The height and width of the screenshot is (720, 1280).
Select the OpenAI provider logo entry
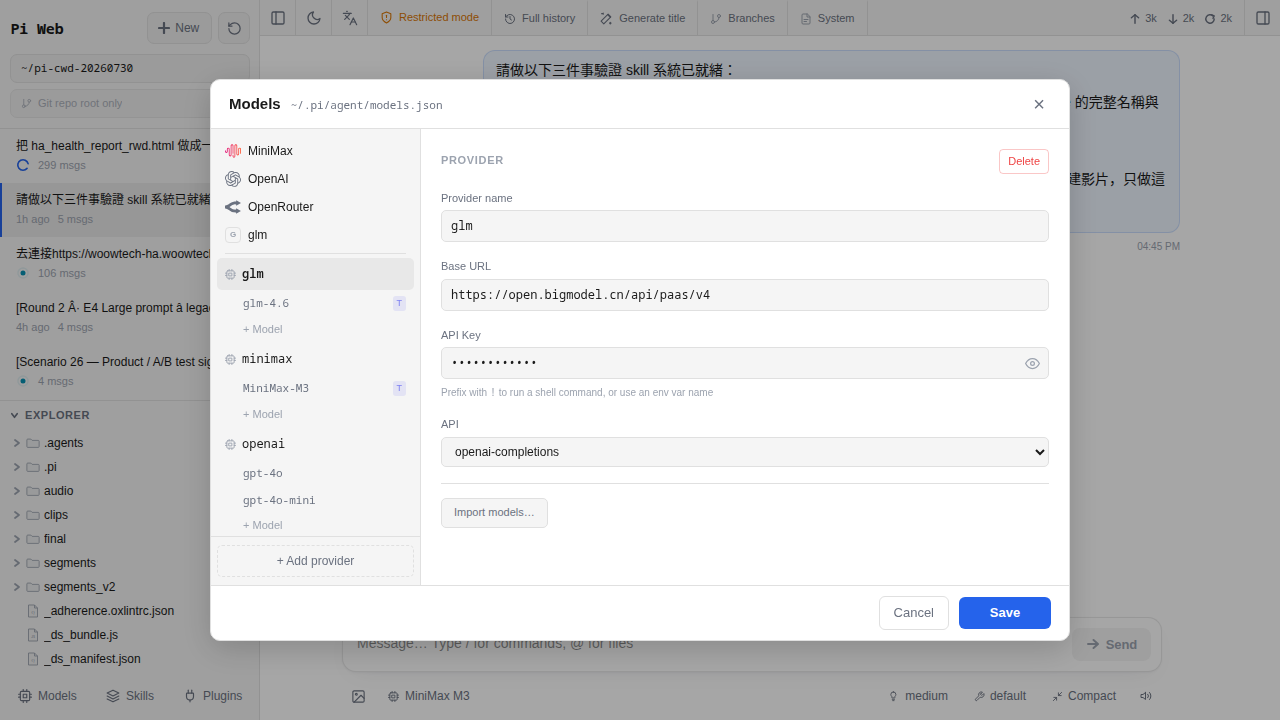click(315, 179)
